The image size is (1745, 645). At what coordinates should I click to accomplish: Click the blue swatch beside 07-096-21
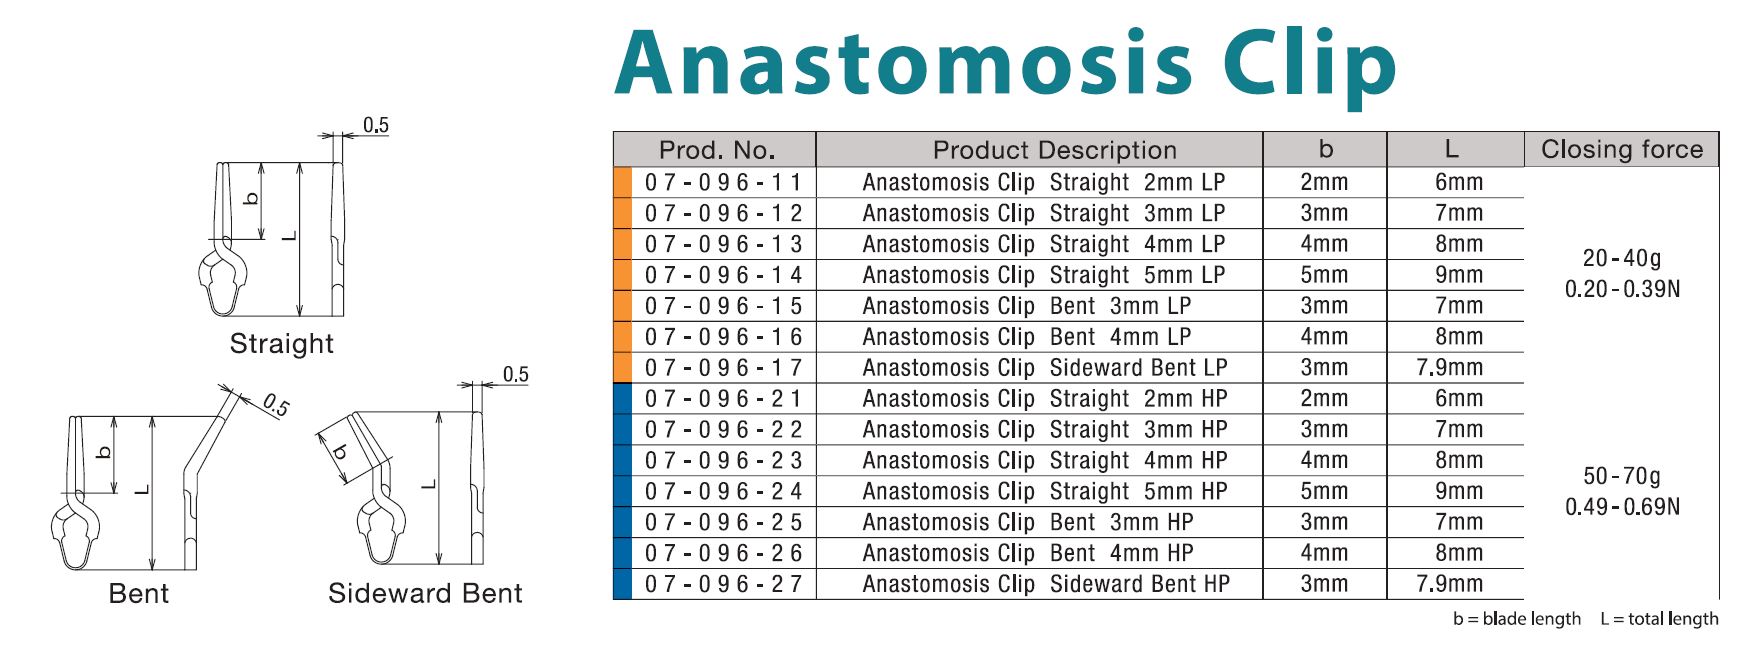[x=622, y=398]
